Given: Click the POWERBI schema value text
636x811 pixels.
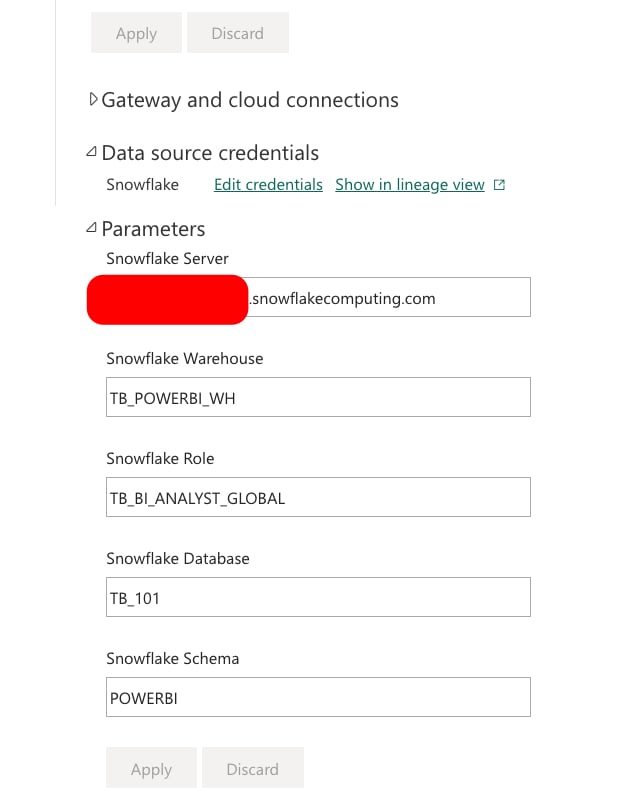Looking at the screenshot, I should 141,697.
